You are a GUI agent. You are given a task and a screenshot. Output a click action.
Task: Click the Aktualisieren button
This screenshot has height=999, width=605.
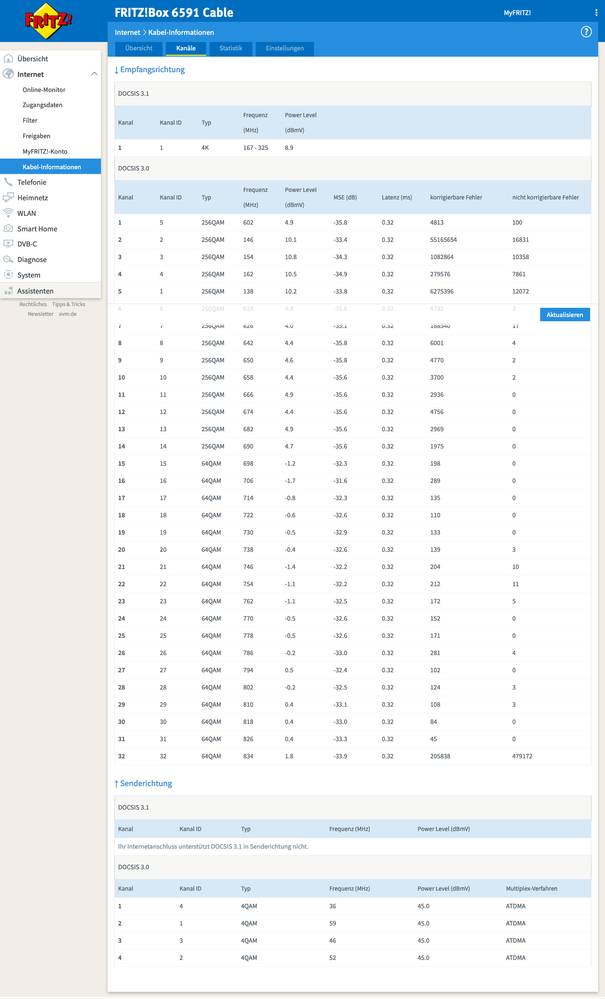tap(565, 315)
